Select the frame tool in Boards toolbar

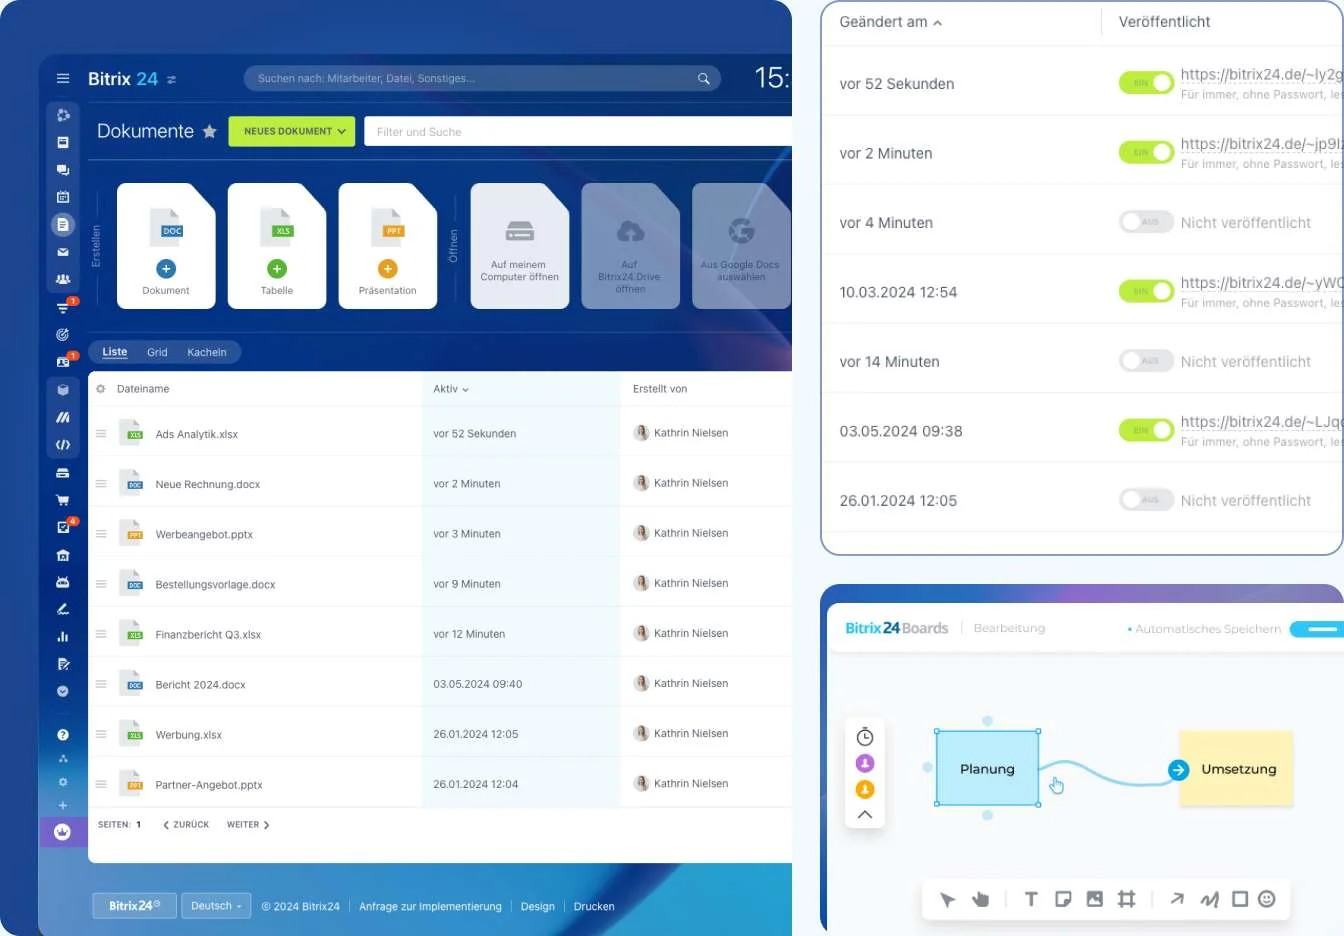point(1126,899)
